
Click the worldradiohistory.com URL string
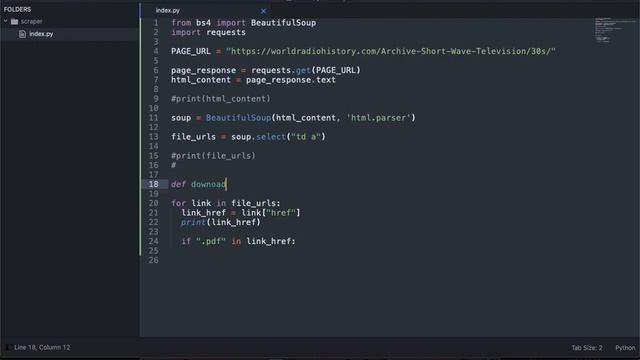click(x=391, y=51)
